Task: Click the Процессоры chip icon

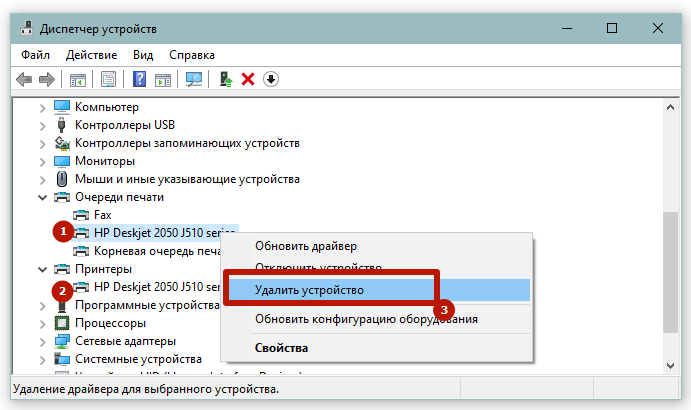Action: click(x=62, y=323)
